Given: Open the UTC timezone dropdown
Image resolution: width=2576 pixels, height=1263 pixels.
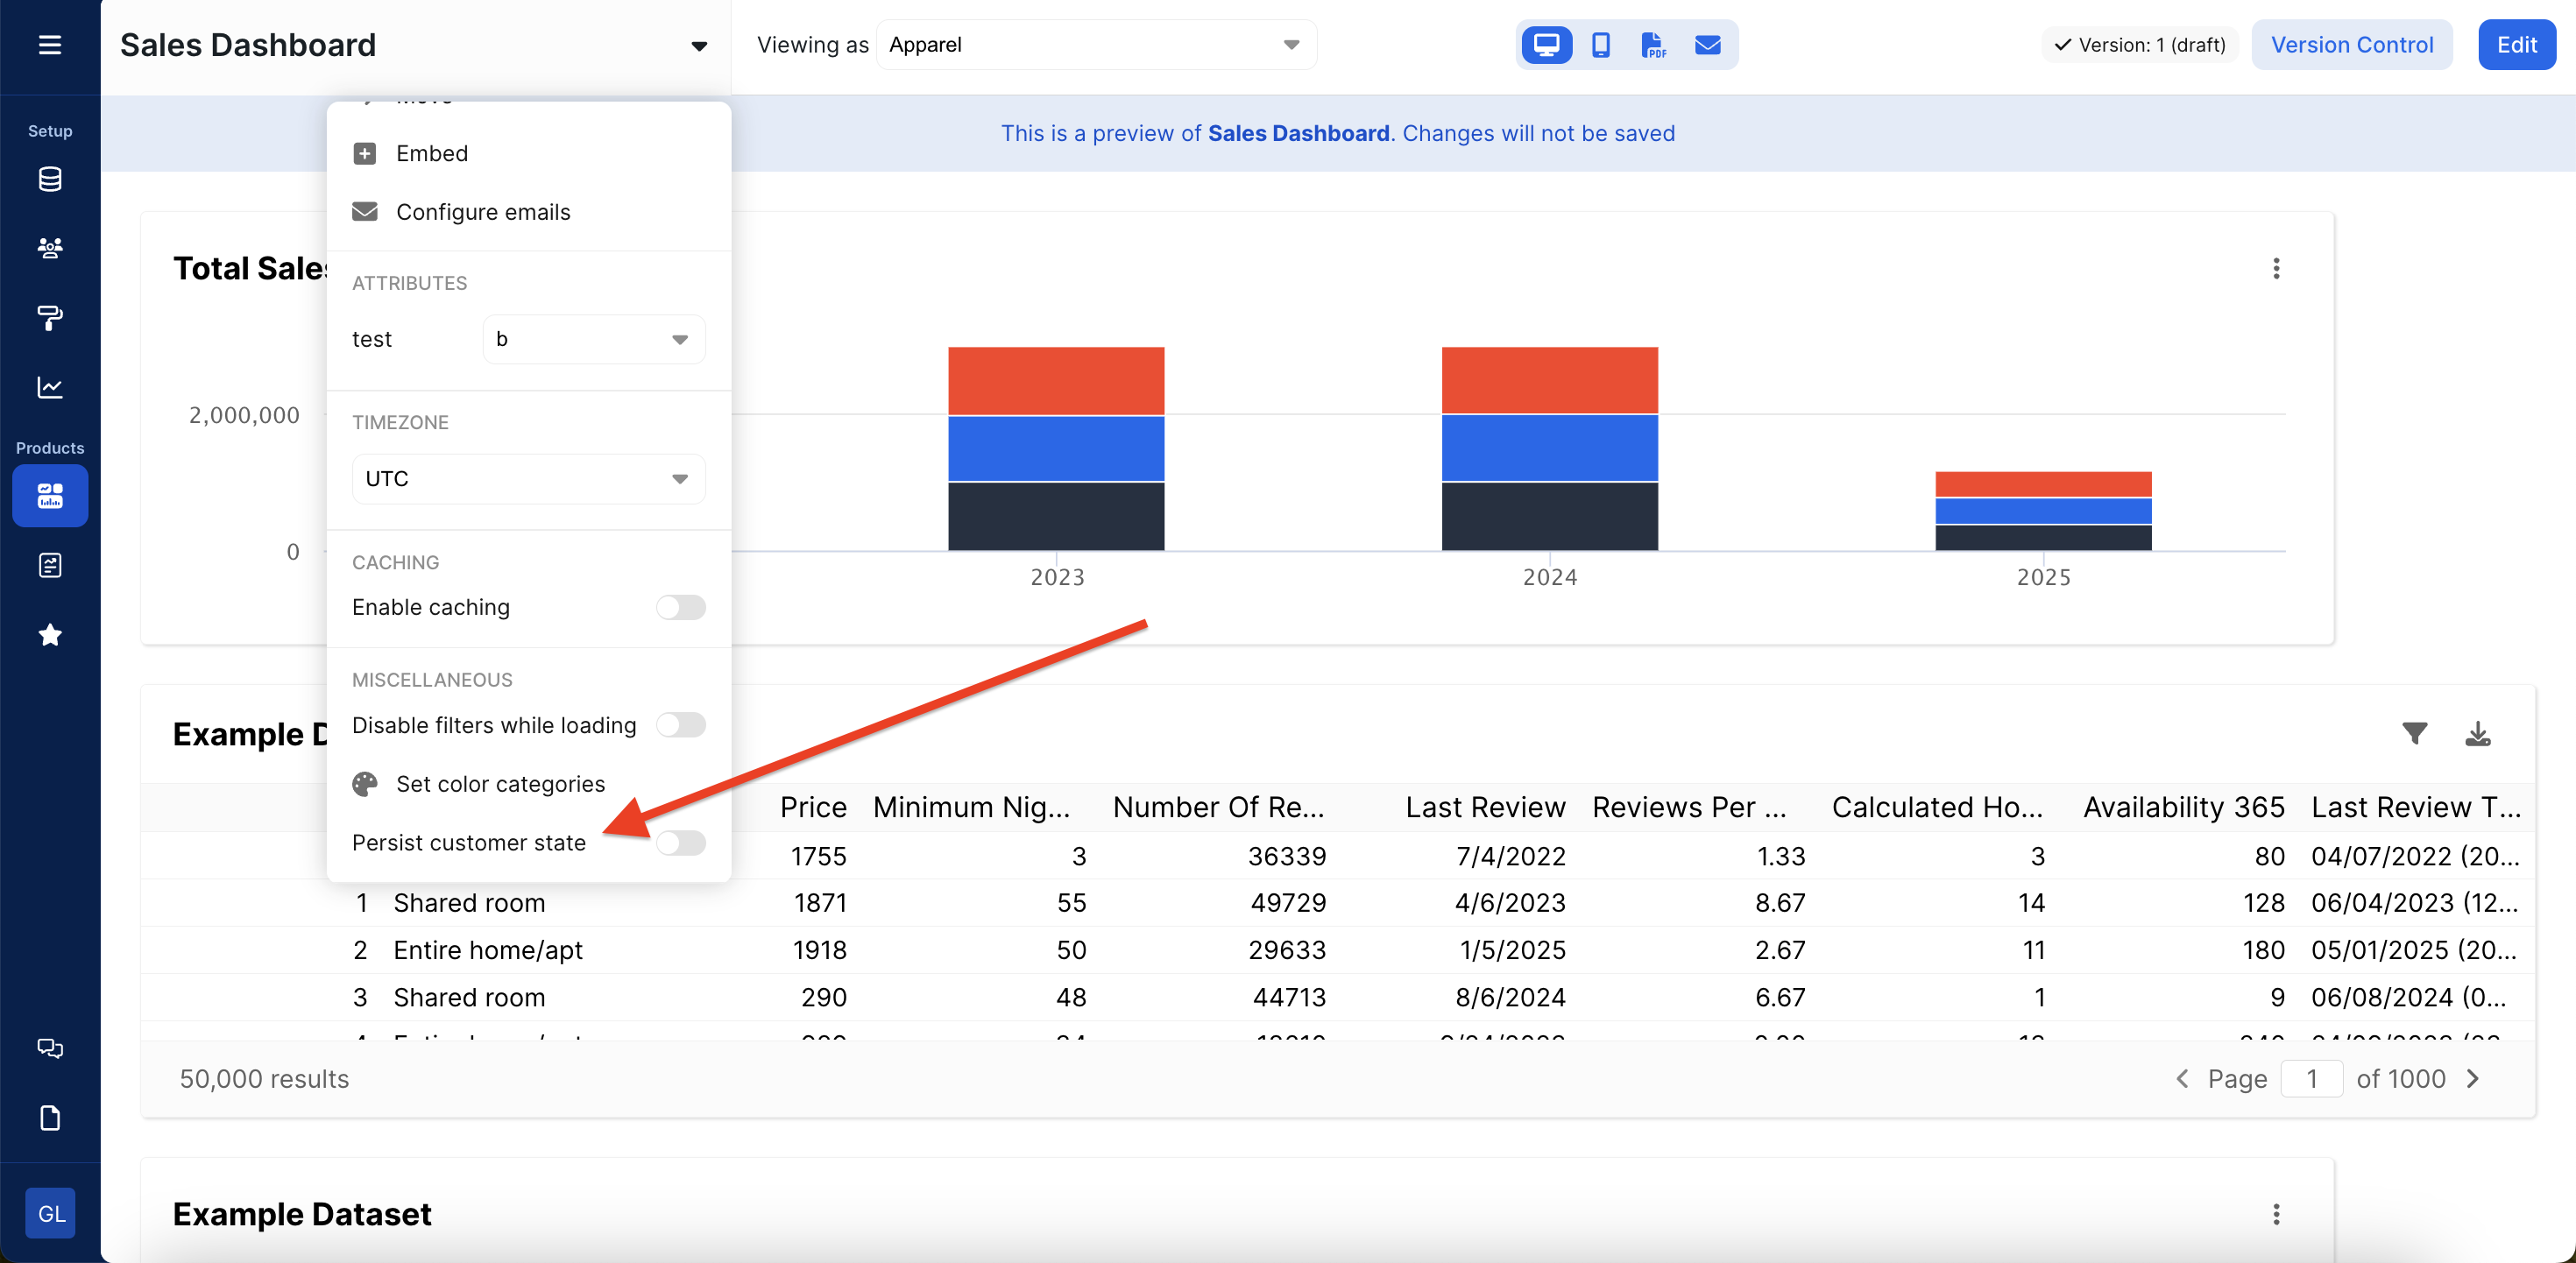Looking at the screenshot, I should [x=528, y=479].
